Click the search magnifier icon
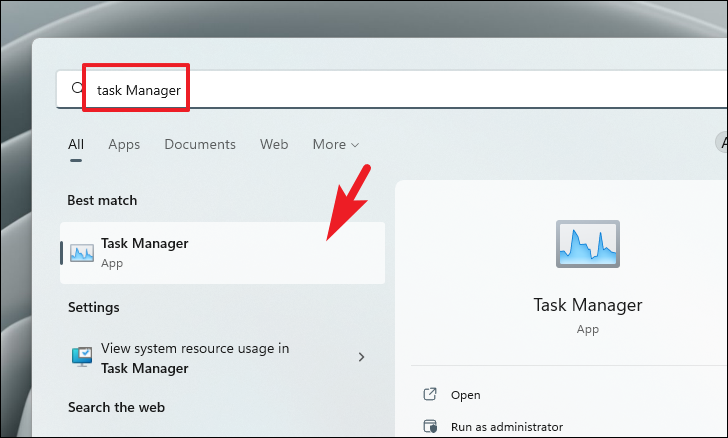 pos(77,88)
